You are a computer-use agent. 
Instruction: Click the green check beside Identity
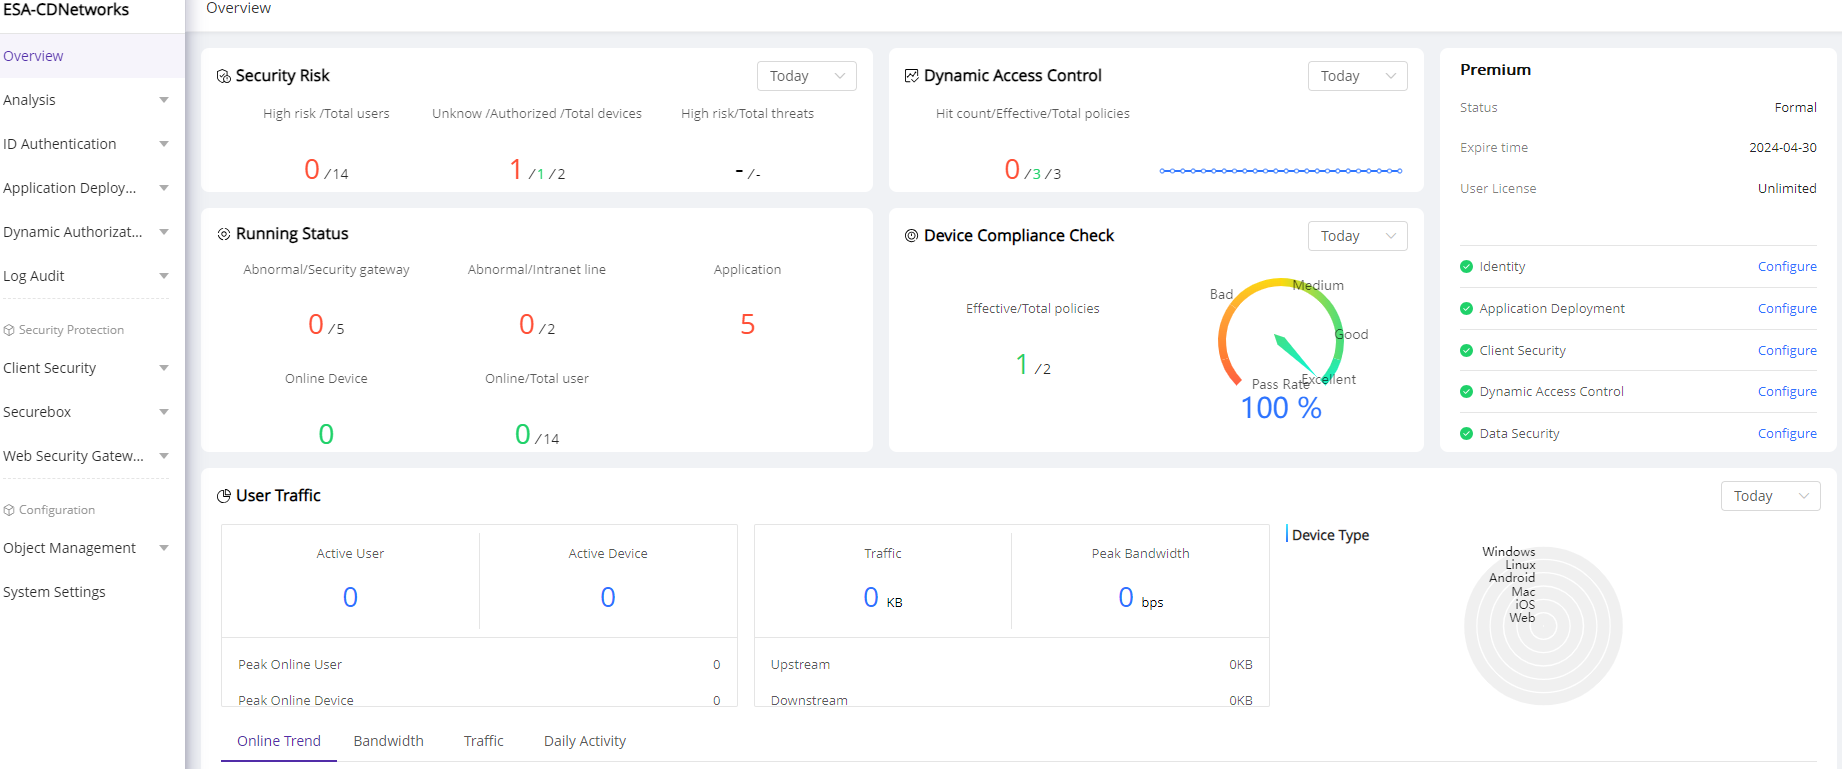pos(1467,267)
